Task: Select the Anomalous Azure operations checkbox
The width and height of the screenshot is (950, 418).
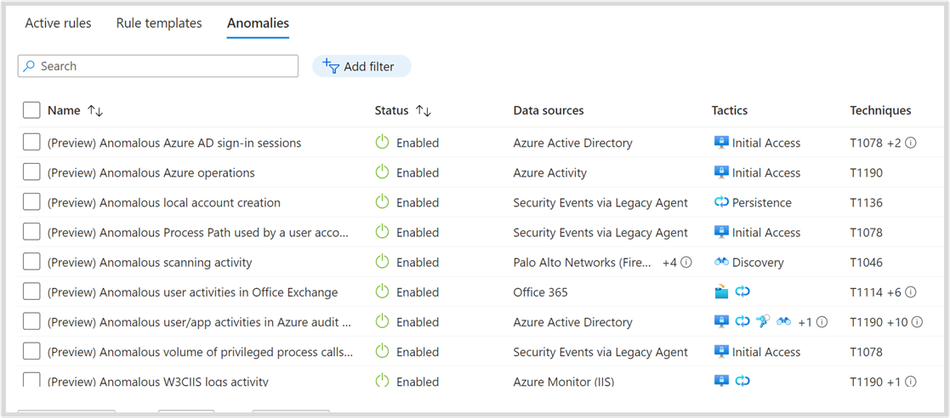Action: tap(32, 172)
